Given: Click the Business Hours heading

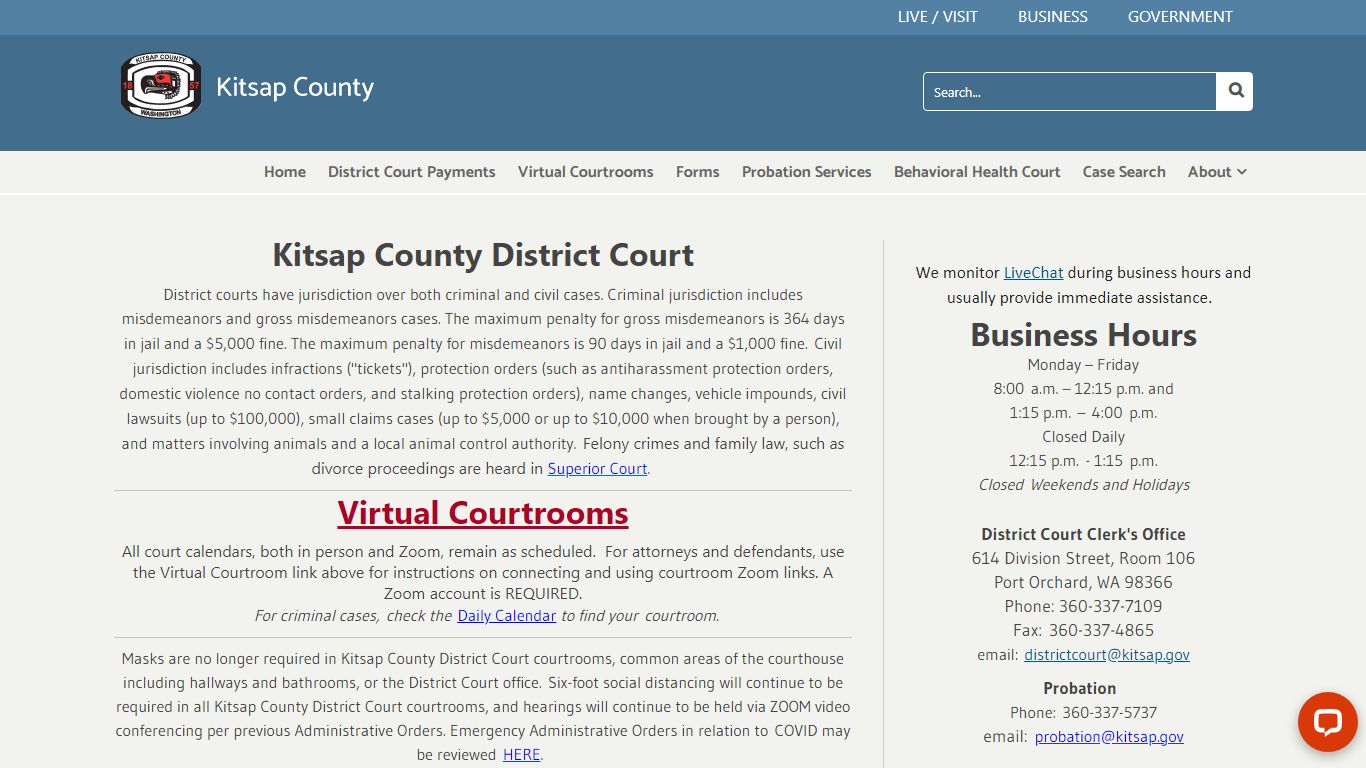Looking at the screenshot, I should 1083,334.
